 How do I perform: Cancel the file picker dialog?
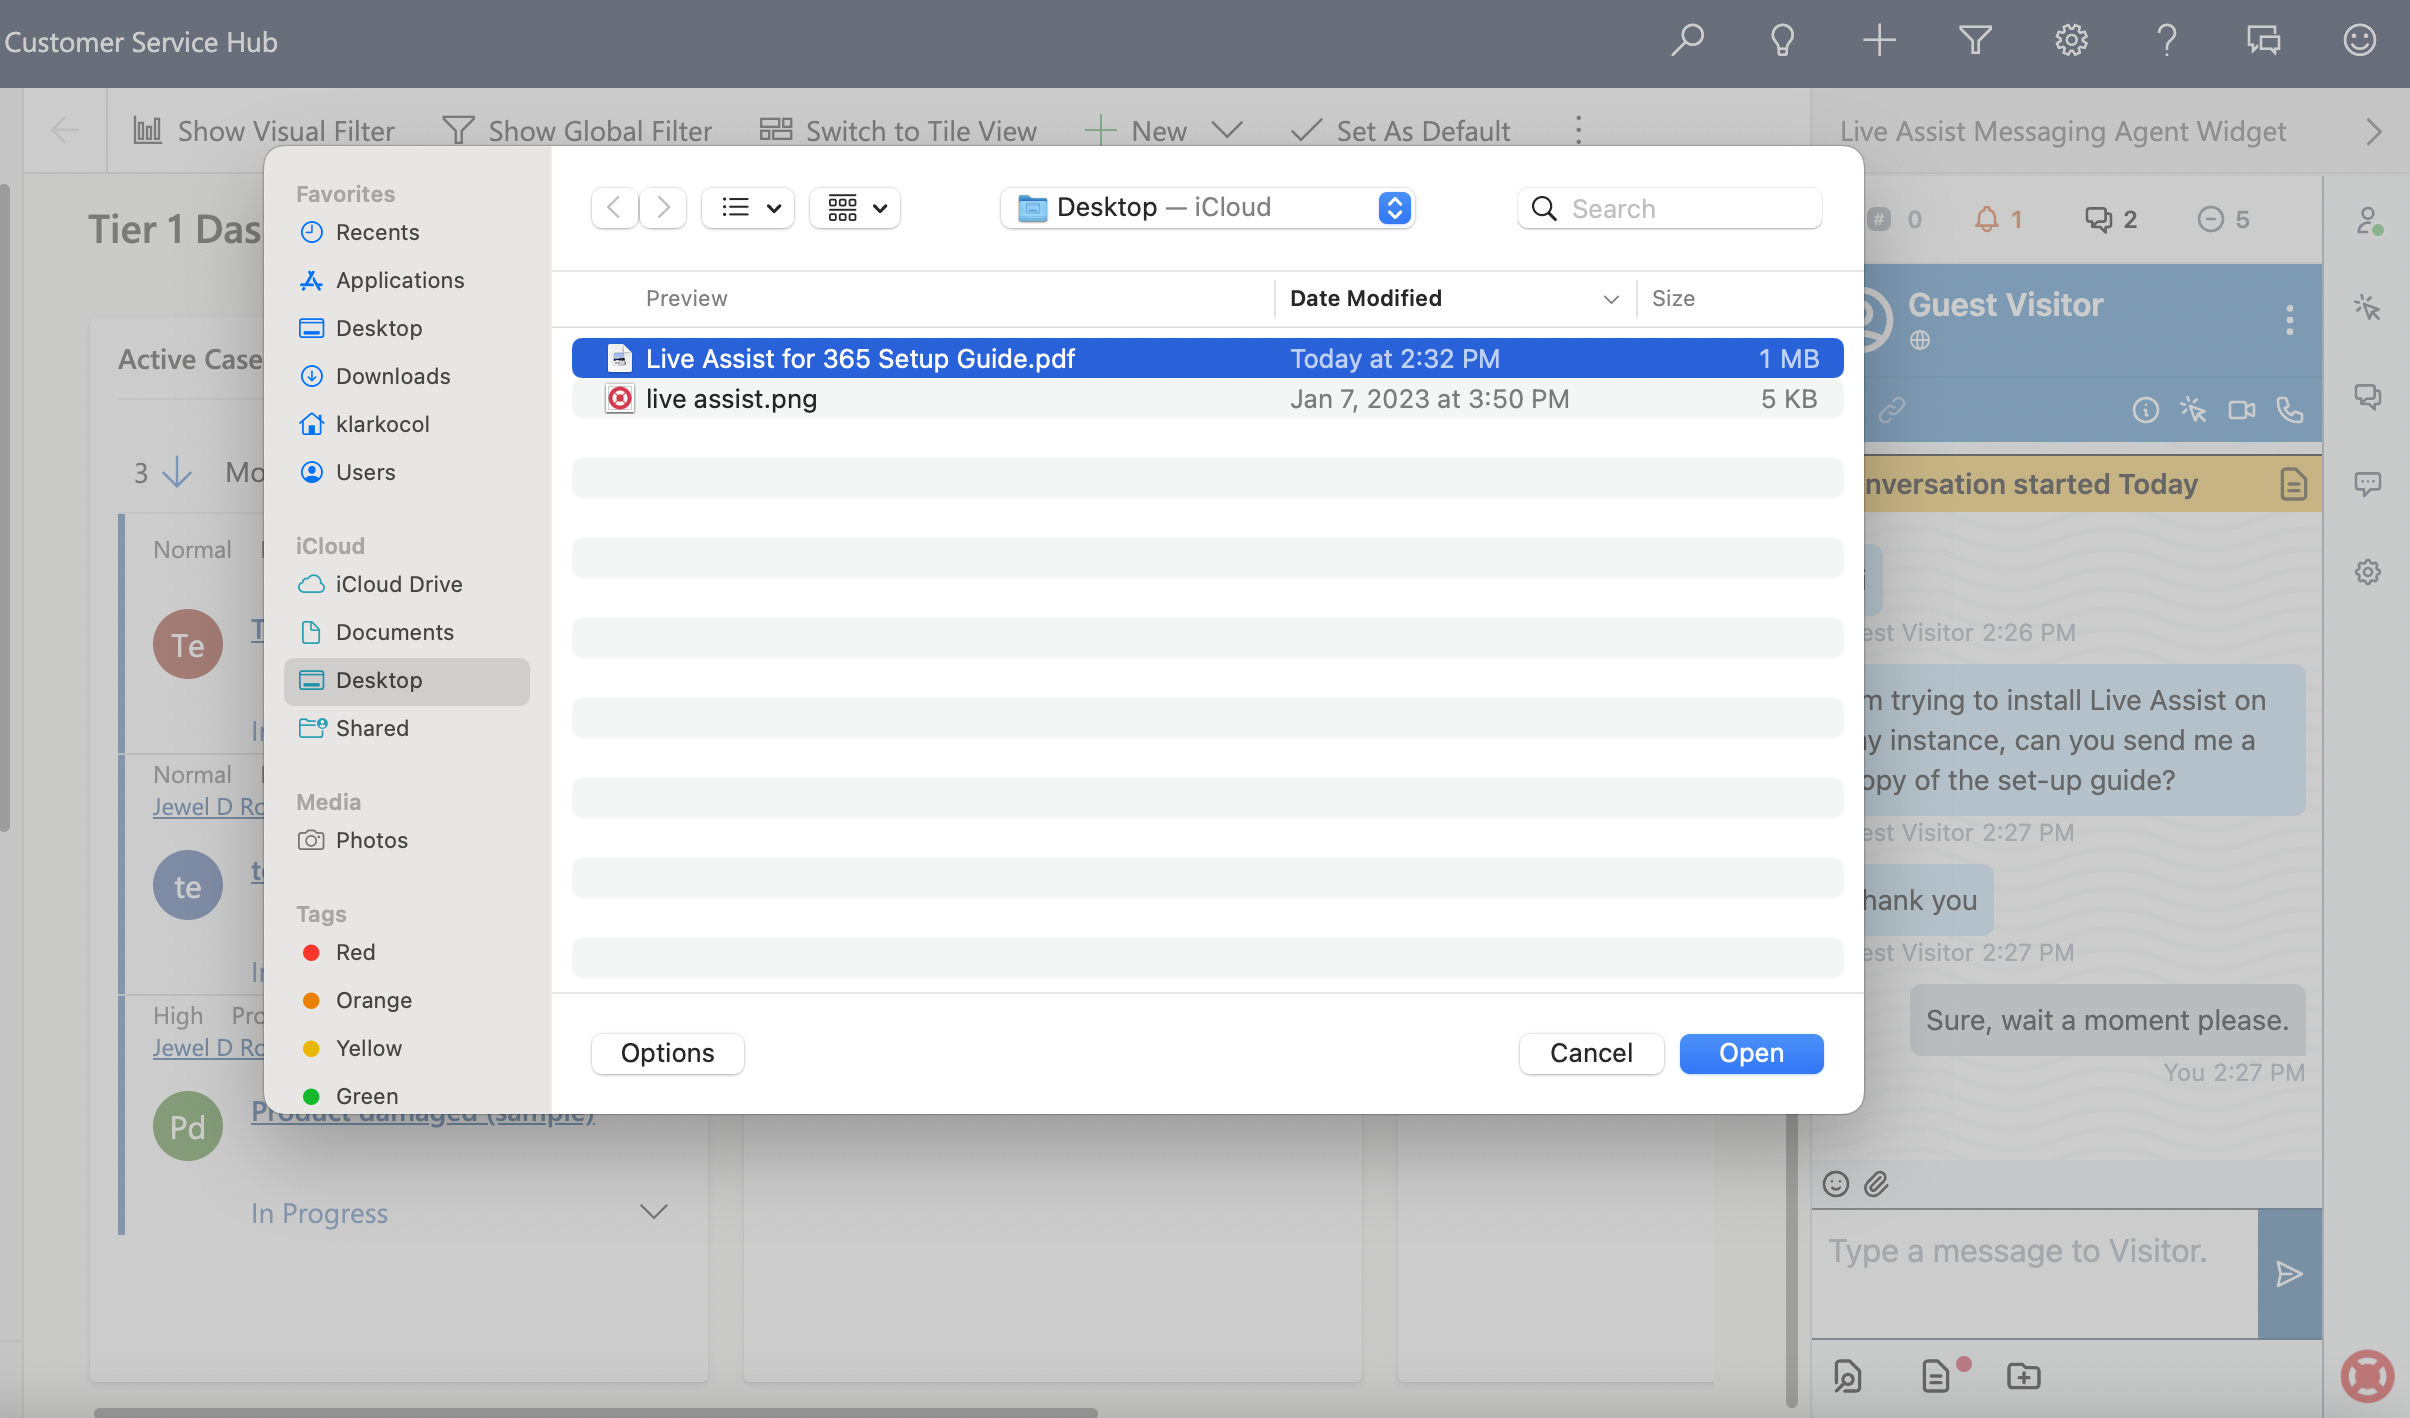[x=1591, y=1053]
